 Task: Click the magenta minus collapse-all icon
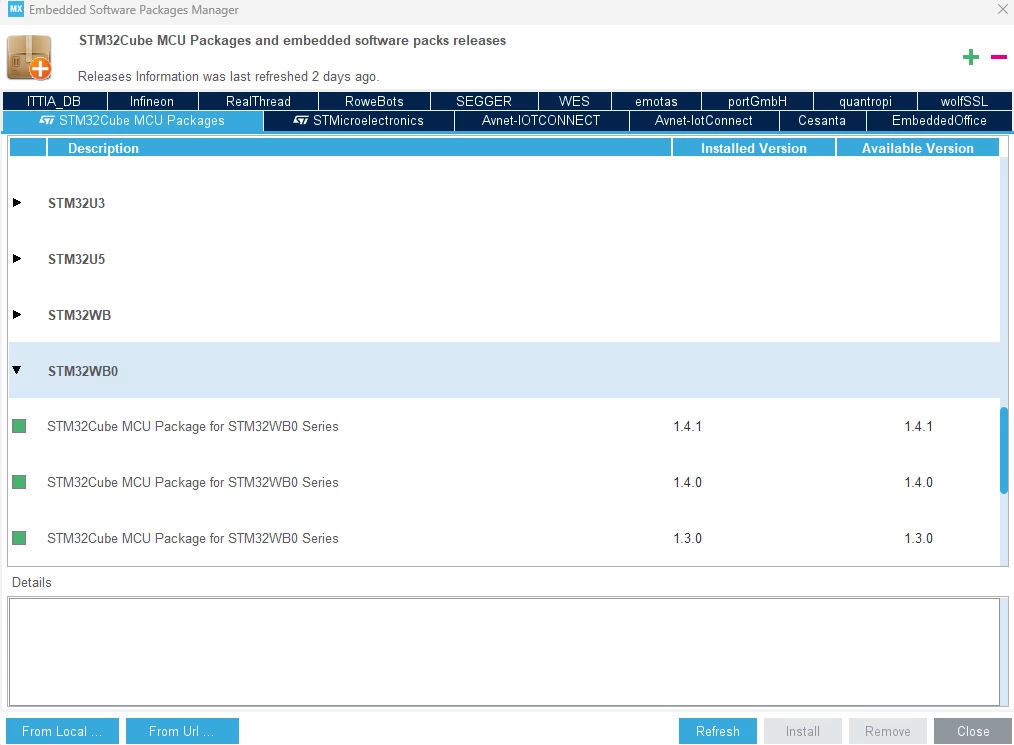click(x=998, y=57)
